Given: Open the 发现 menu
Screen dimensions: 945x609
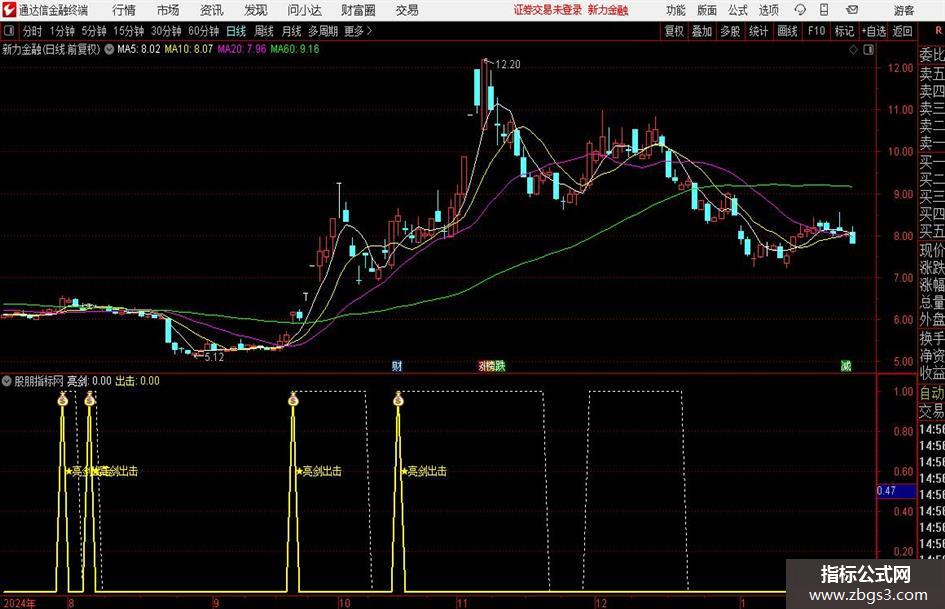Looking at the screenshot, I should 256,10.
